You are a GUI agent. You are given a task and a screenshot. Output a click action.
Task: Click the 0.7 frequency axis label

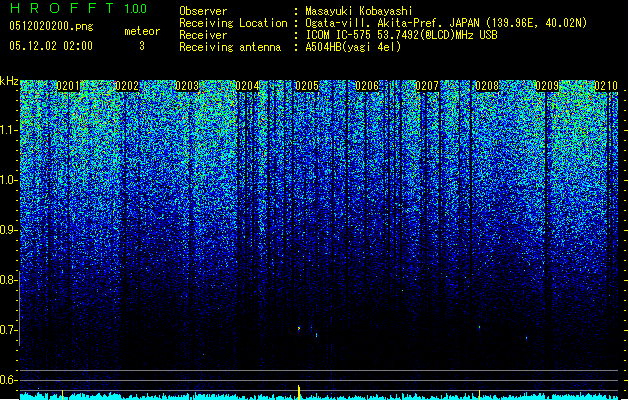point(9,330)
